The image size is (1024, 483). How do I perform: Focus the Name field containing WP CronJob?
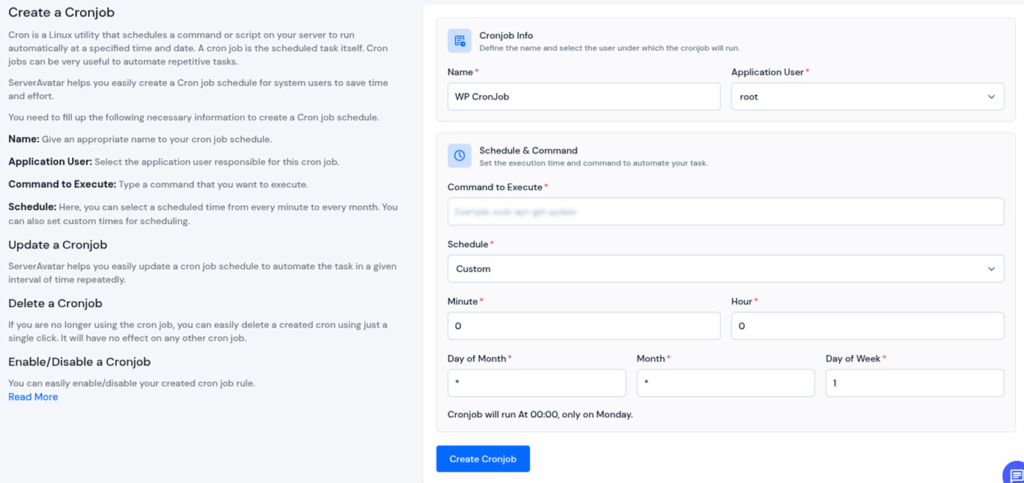[x=584, y=96]
